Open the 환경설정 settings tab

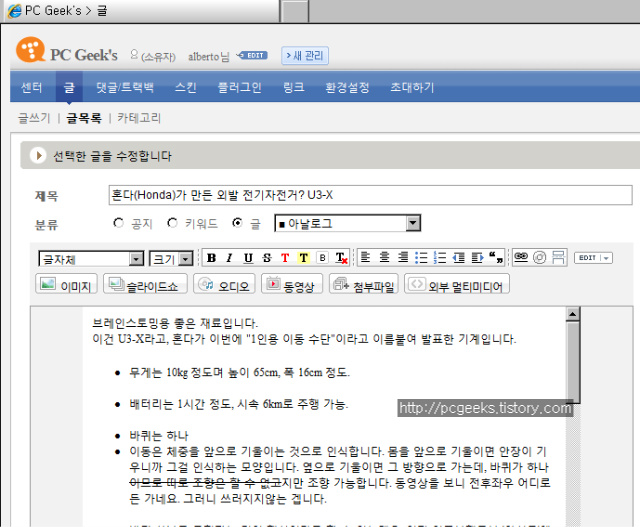coord(347,87)
